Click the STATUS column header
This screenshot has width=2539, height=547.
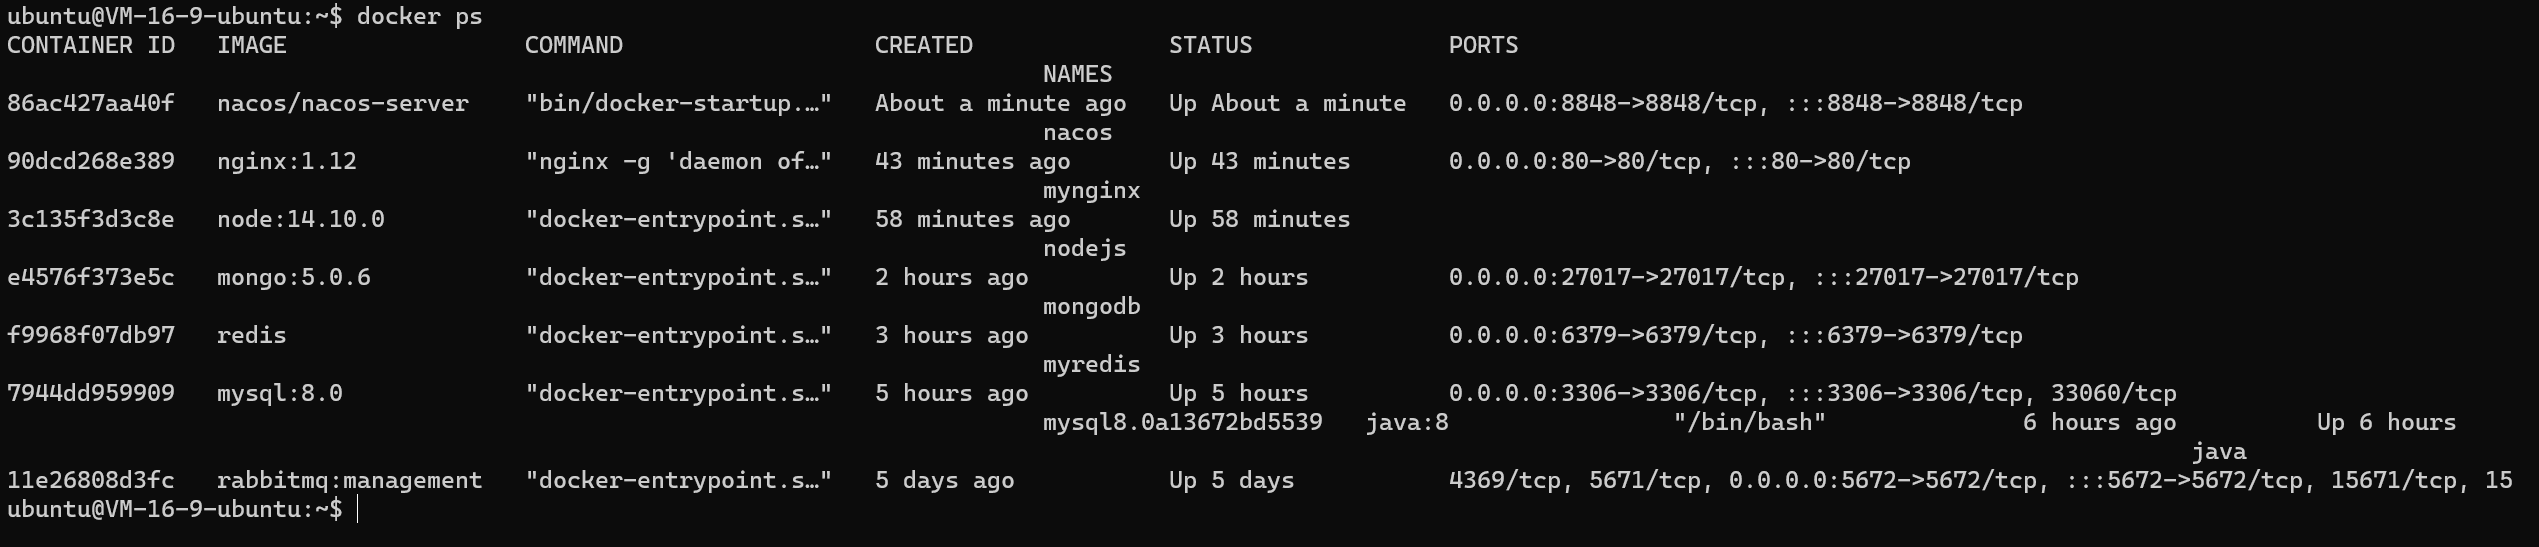click(1210, 46)
